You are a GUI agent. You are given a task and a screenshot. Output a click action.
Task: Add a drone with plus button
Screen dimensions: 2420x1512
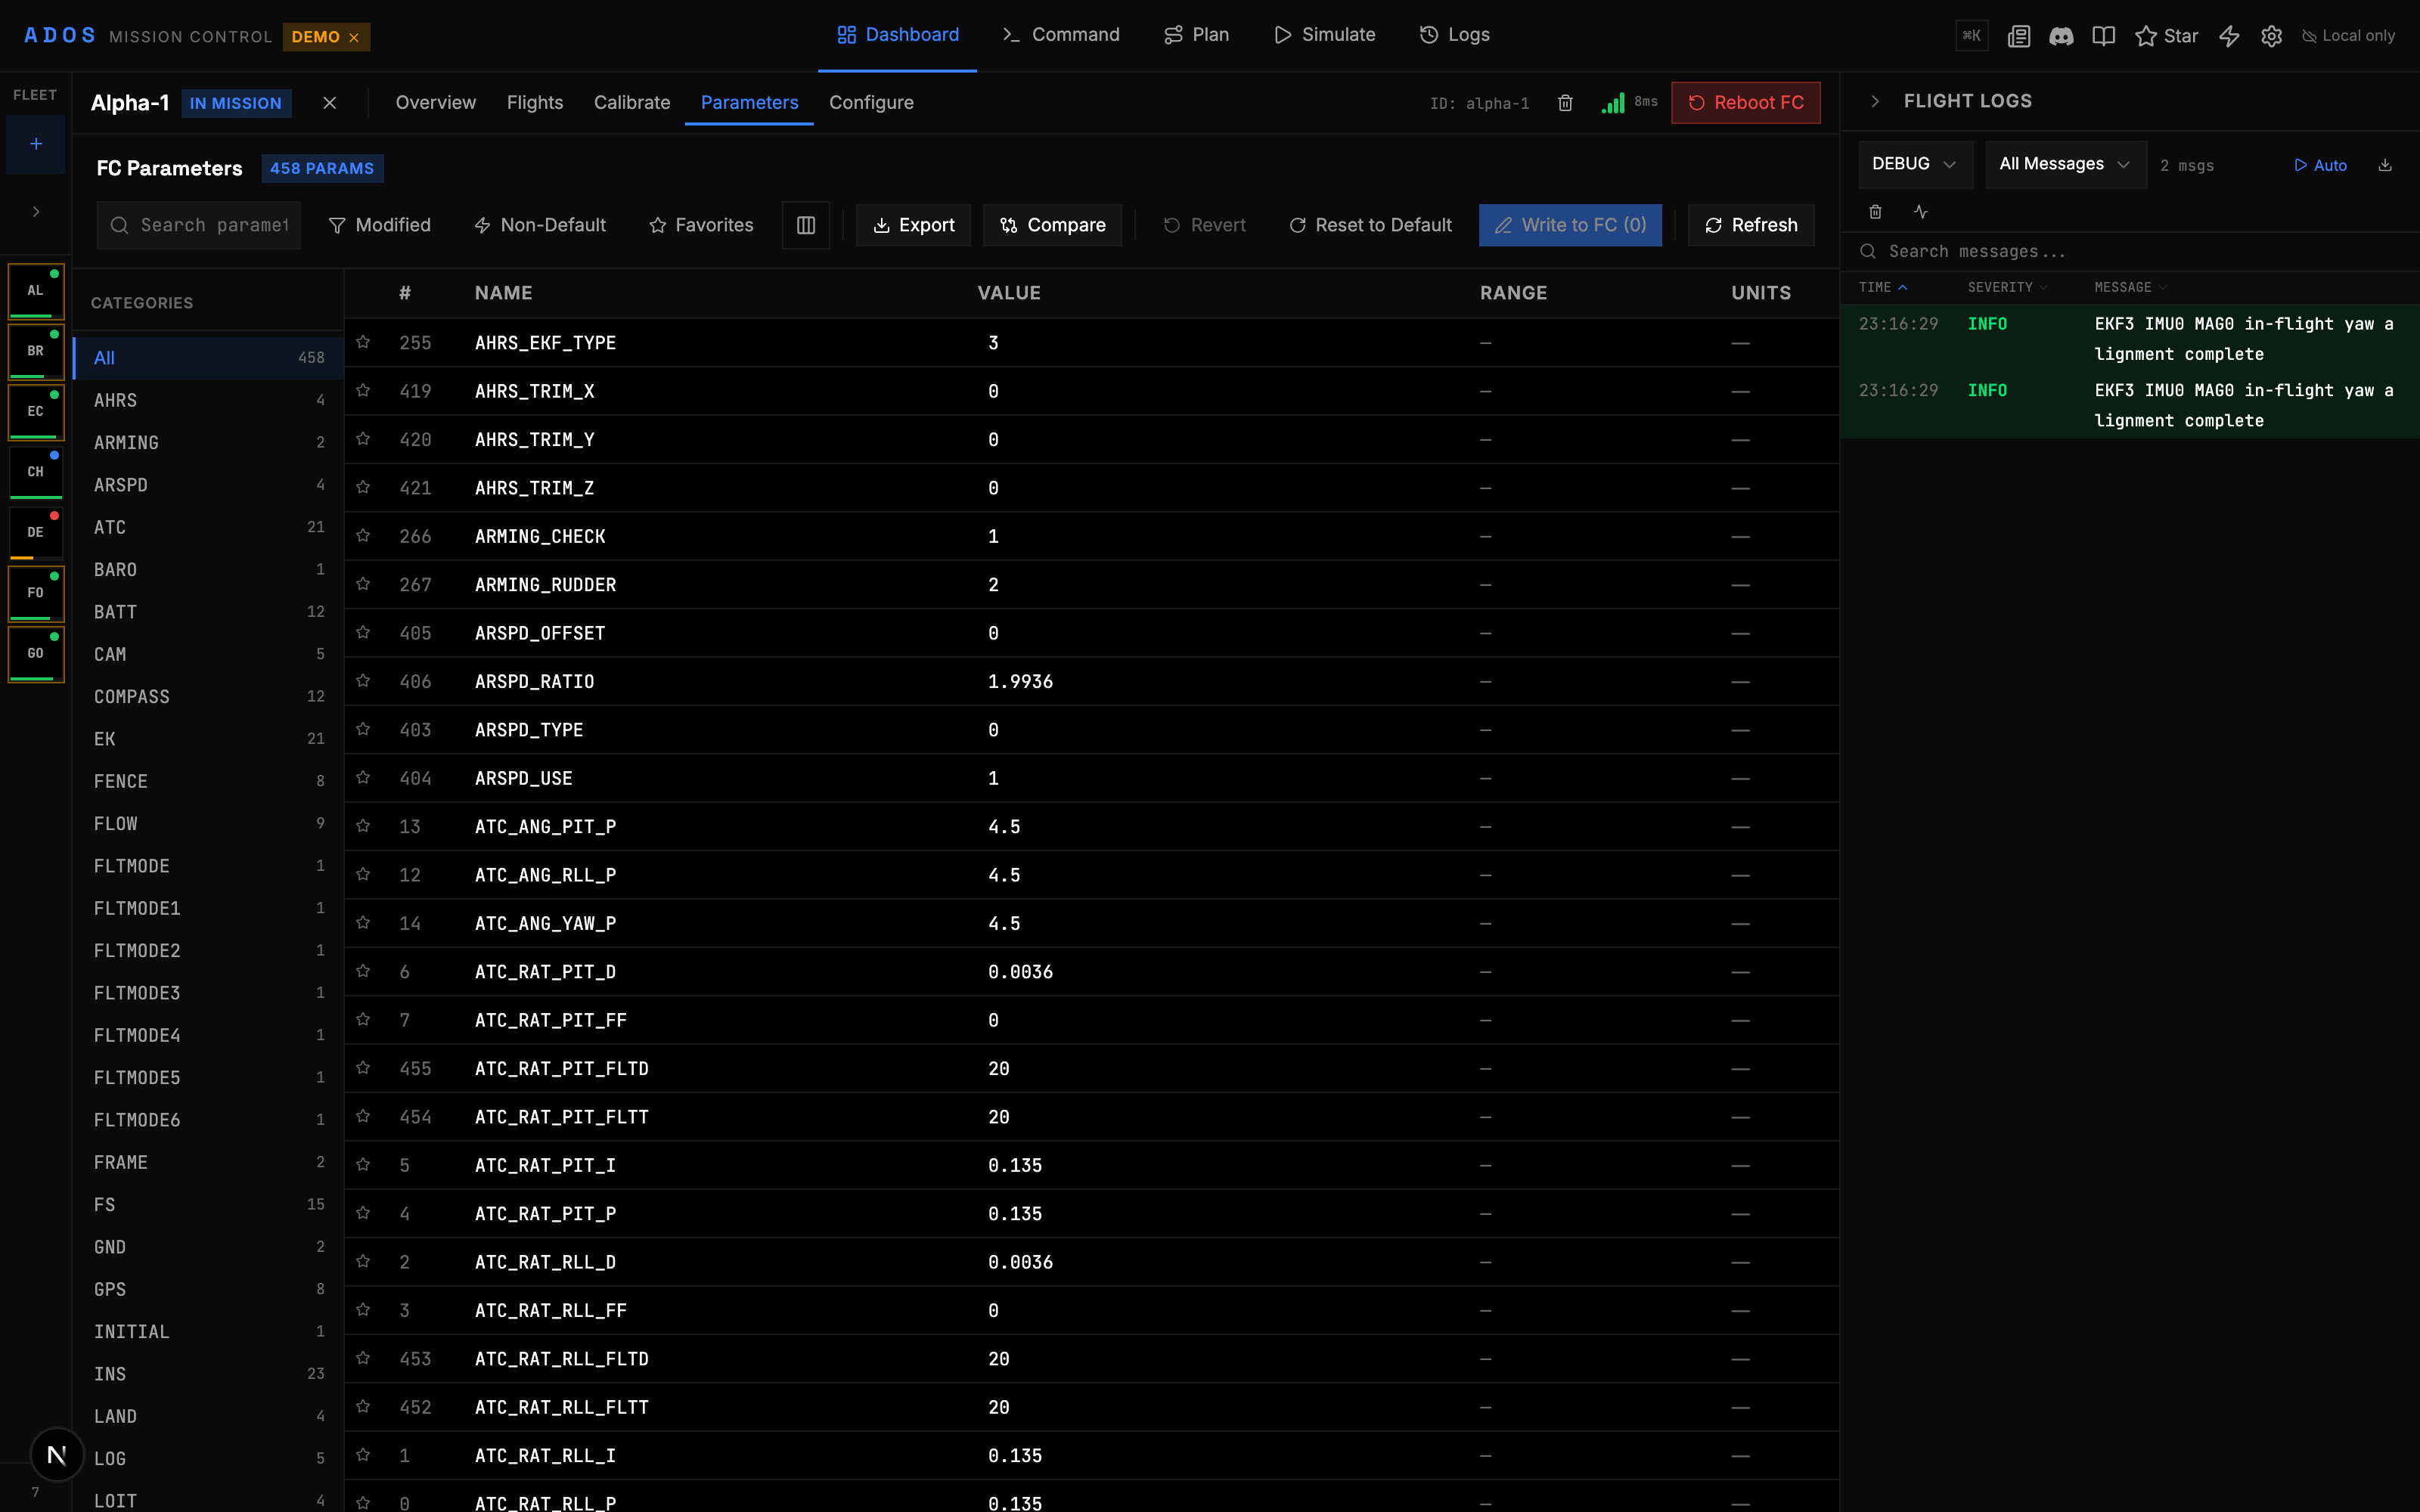click(36, 144)
